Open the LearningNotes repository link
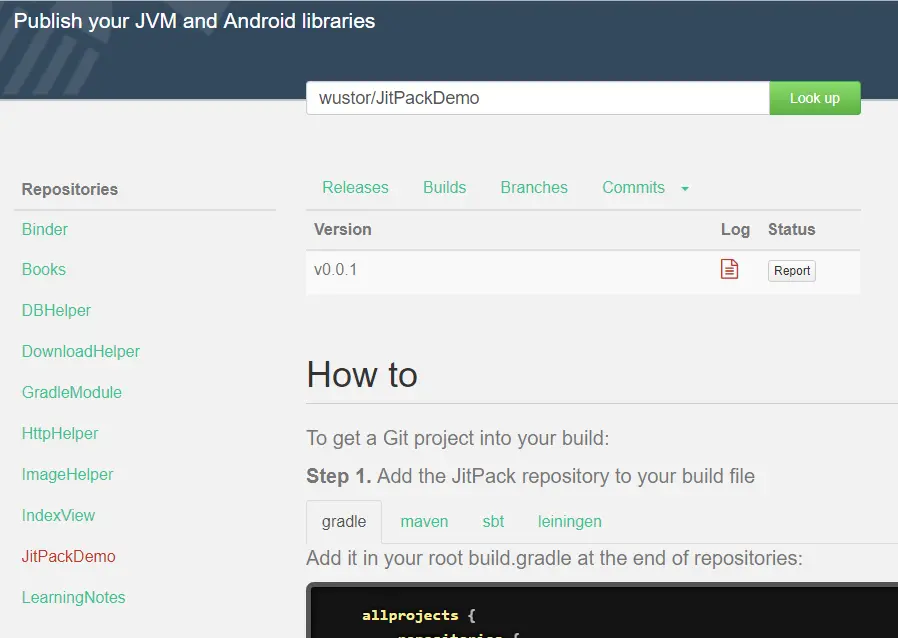This screenshot has height=638, width=898. (73, 597)
